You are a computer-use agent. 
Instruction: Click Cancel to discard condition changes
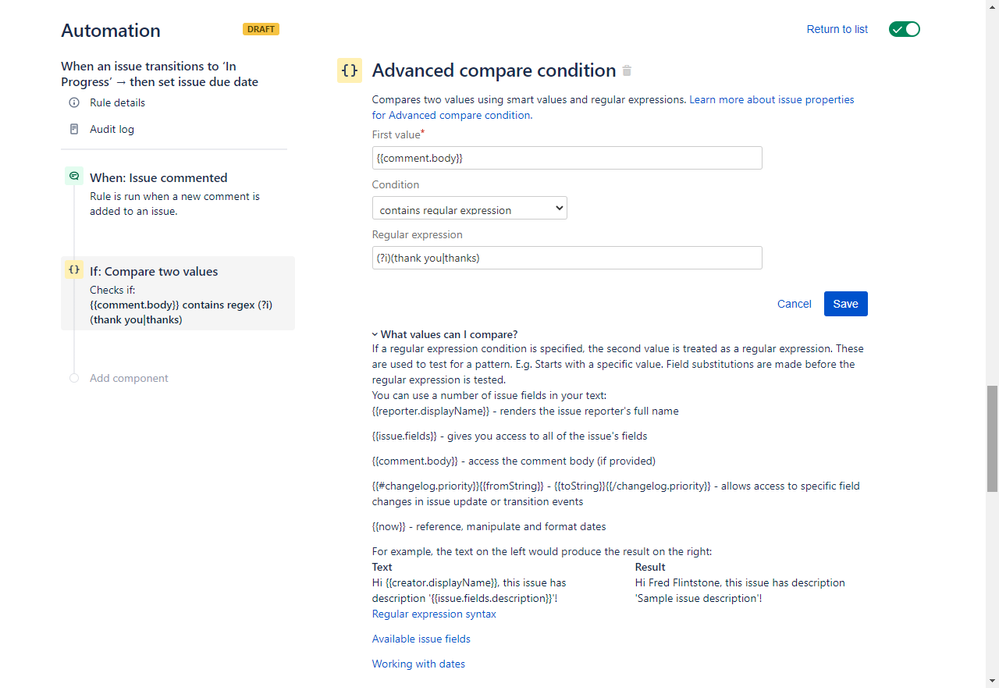click(x=794, y=303)
